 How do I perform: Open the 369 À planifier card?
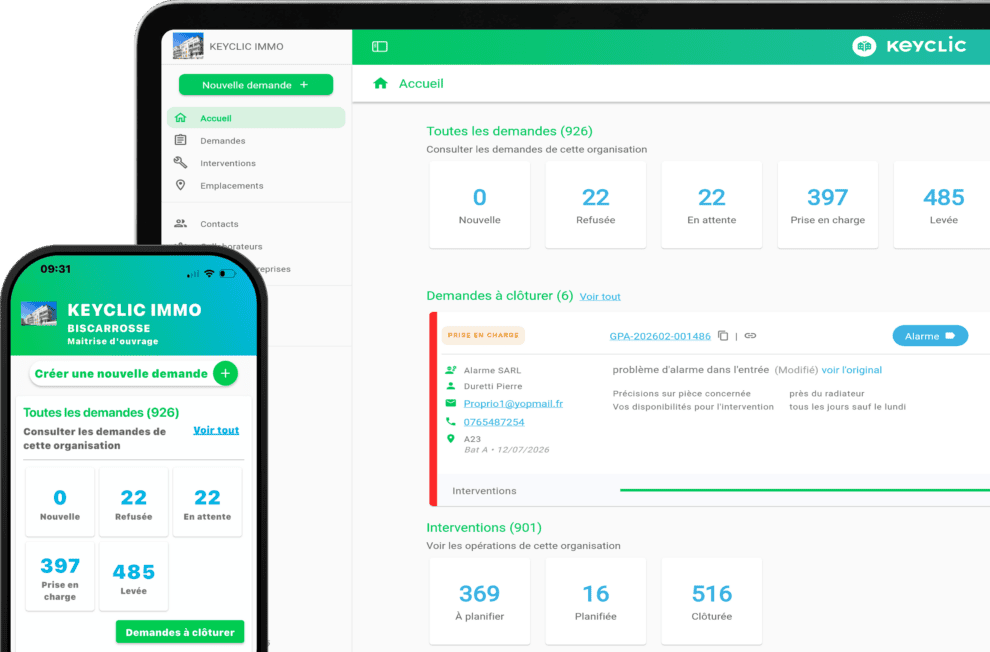[480, 602]
